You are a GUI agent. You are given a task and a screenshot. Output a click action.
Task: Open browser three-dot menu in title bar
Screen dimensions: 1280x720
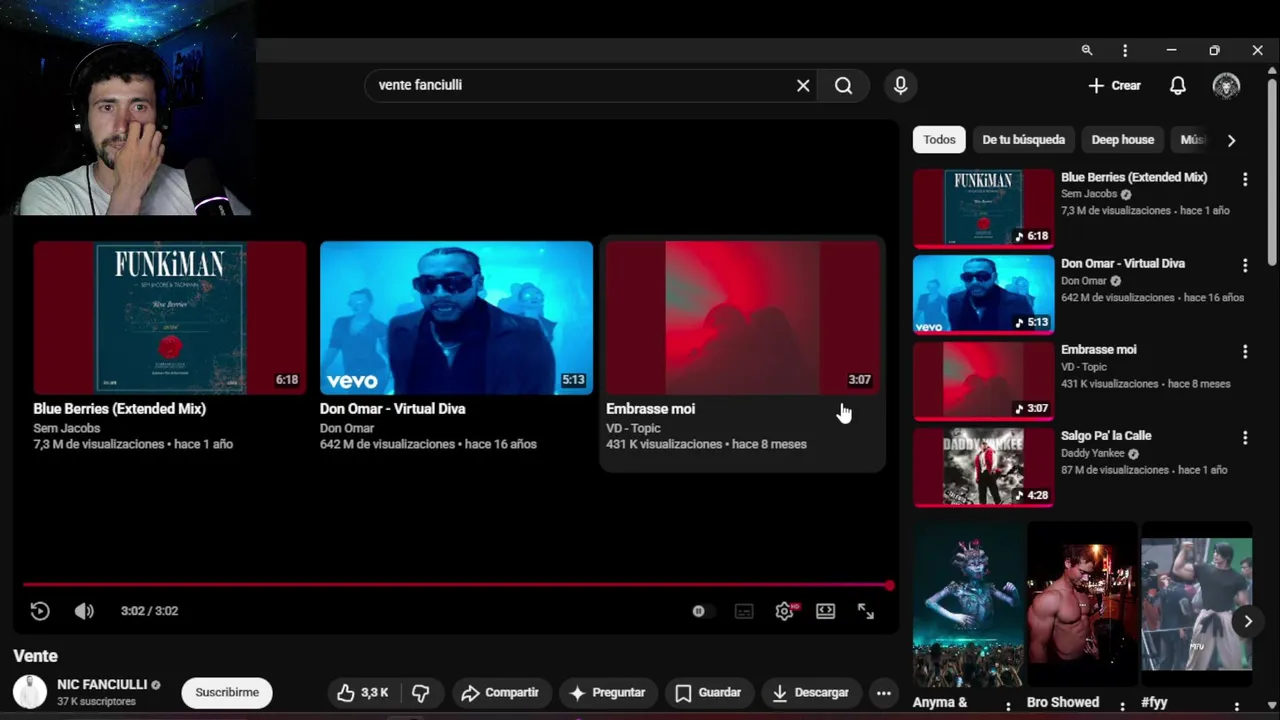pyautogui.click(x=1125, y=50)
